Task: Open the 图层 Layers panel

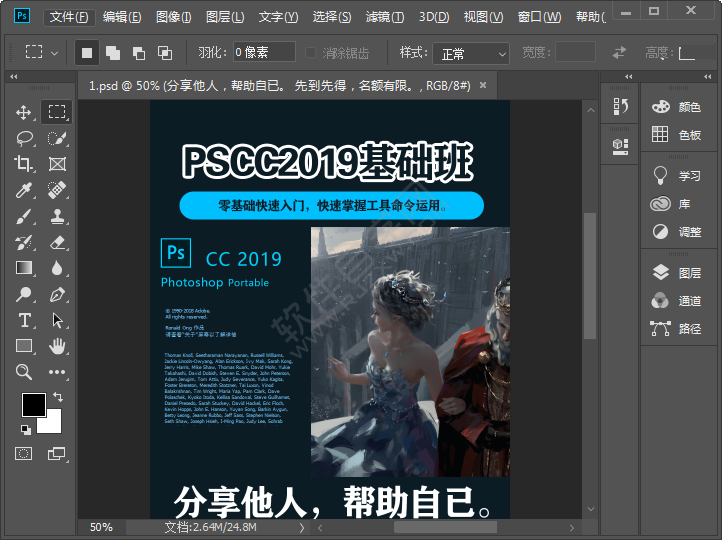Action: click(677, 273)
